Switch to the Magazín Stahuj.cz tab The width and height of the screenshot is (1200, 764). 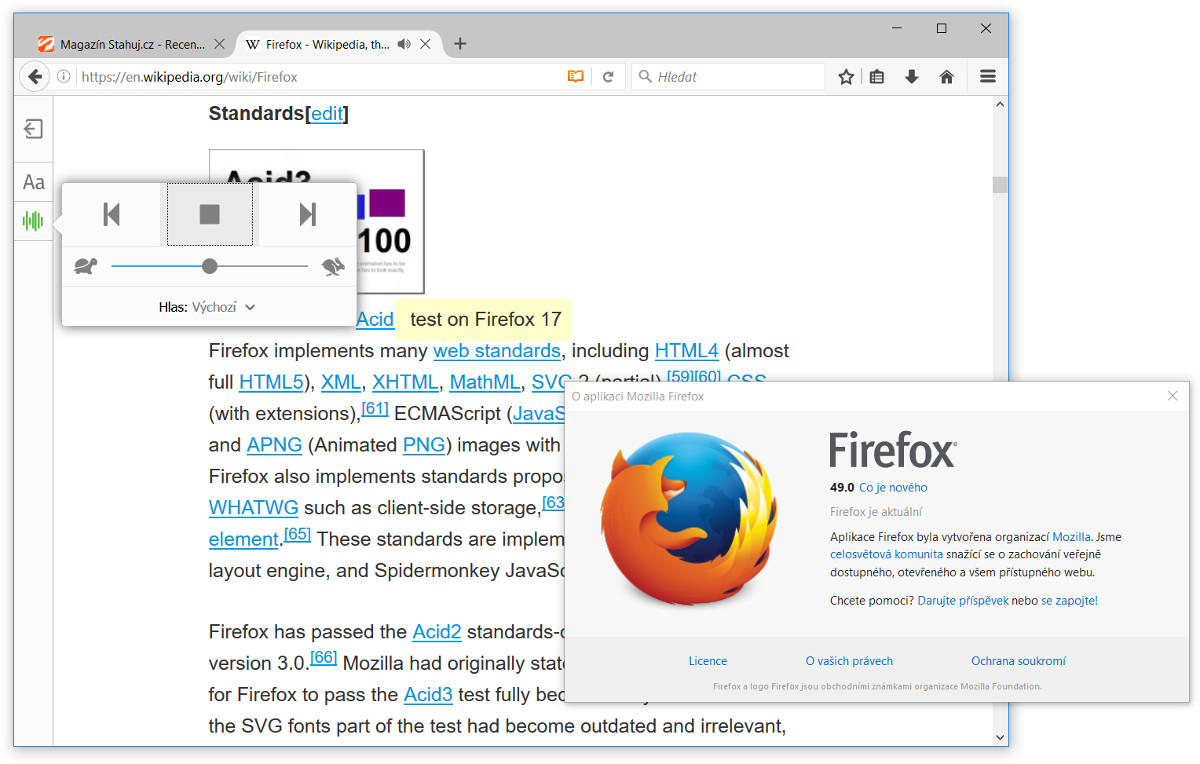[132, 44]
